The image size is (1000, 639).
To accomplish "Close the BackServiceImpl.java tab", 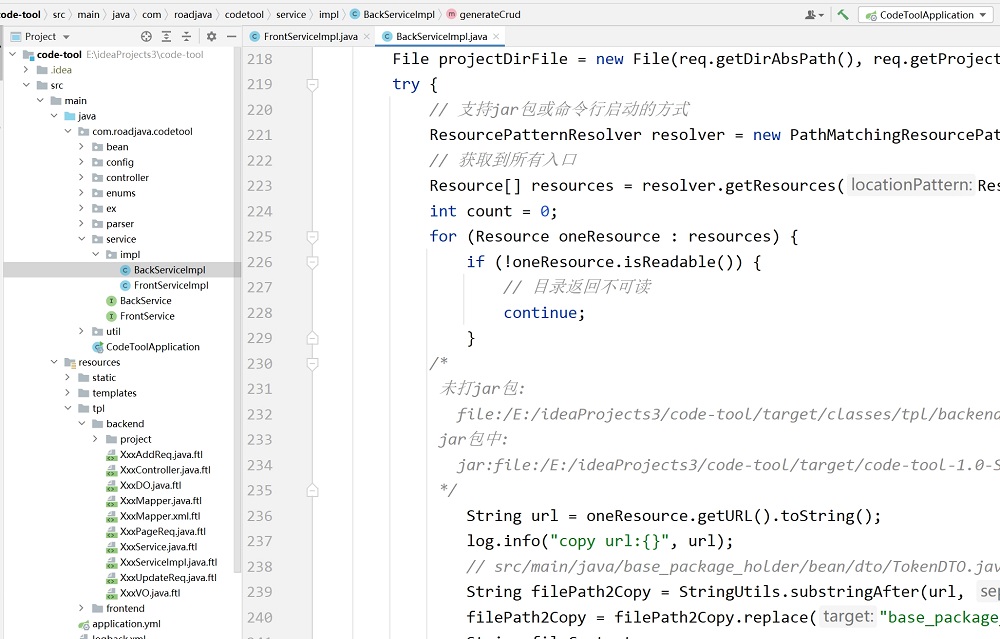I will point(496,36).
